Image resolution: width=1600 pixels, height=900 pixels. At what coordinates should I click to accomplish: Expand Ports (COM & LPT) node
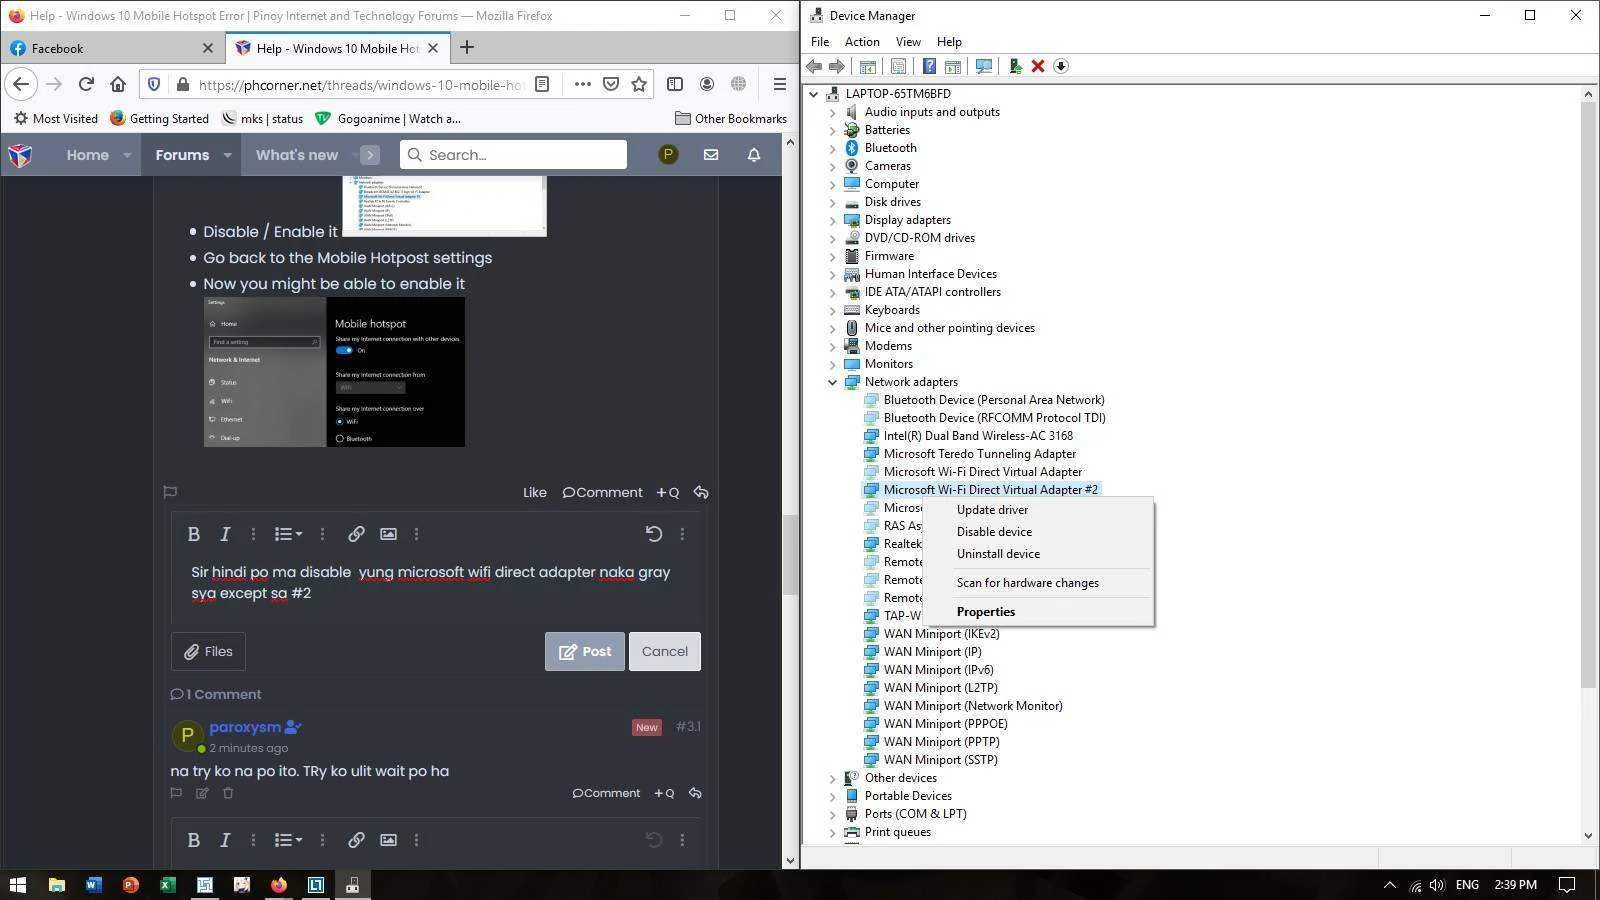(832, 814)
